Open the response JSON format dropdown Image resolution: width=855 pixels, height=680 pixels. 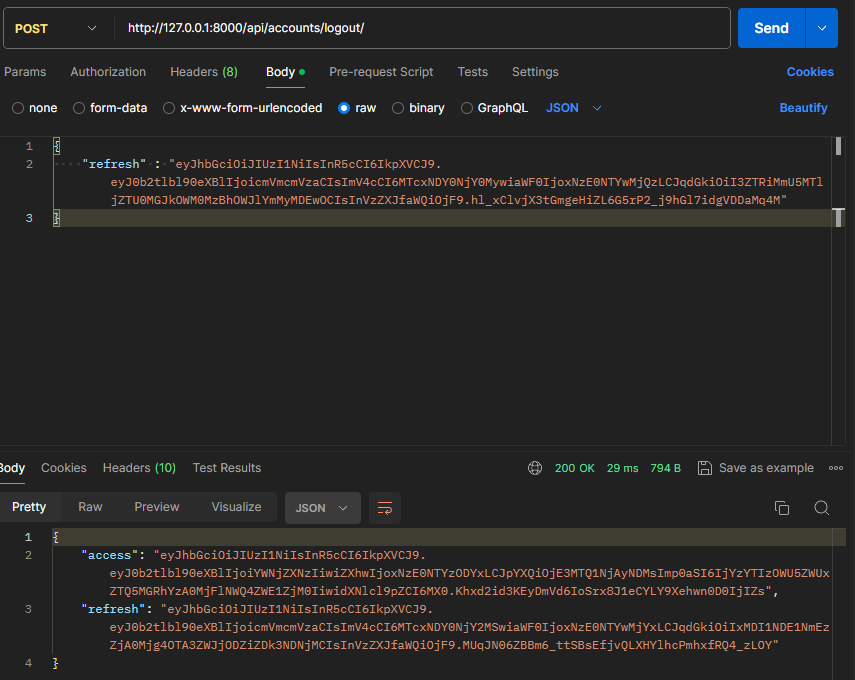pyautogui.click(x=323, y=508)
